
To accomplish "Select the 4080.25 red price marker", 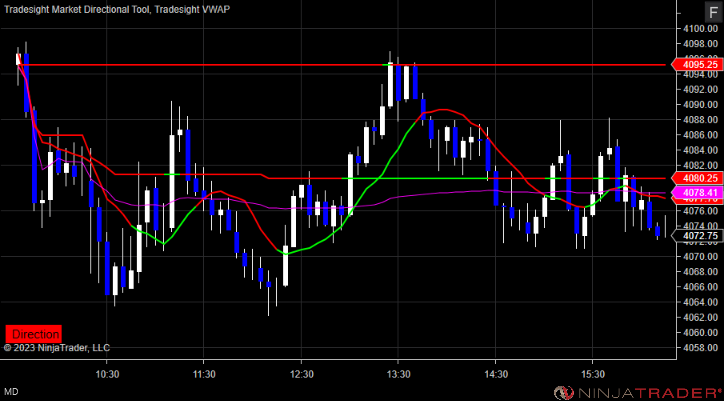I will pyautogui.click(x=697, y=178).
